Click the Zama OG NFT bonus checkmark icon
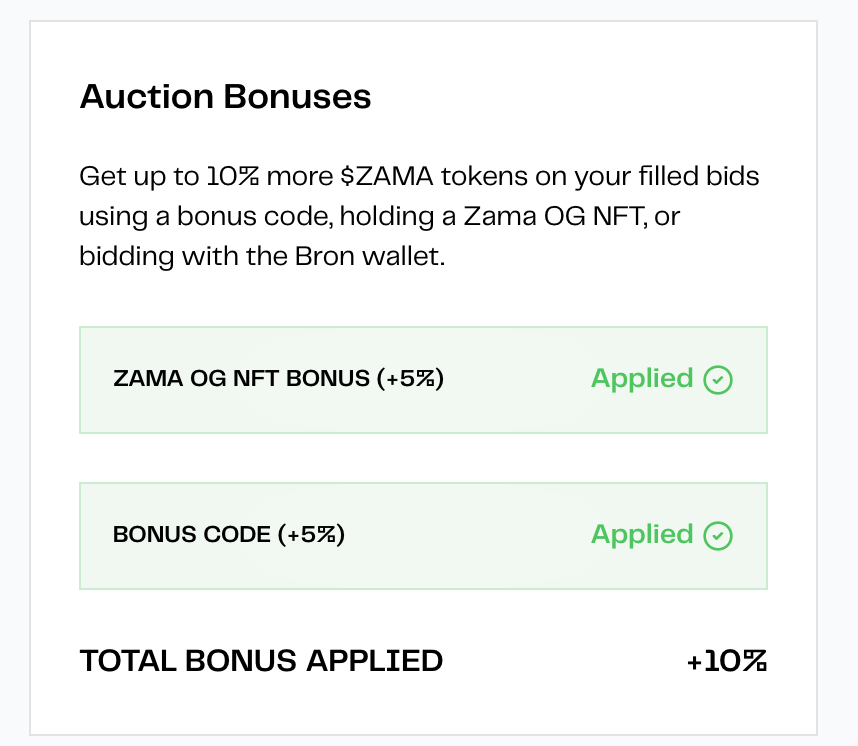 pyautogui.click(x=718, y=379)
